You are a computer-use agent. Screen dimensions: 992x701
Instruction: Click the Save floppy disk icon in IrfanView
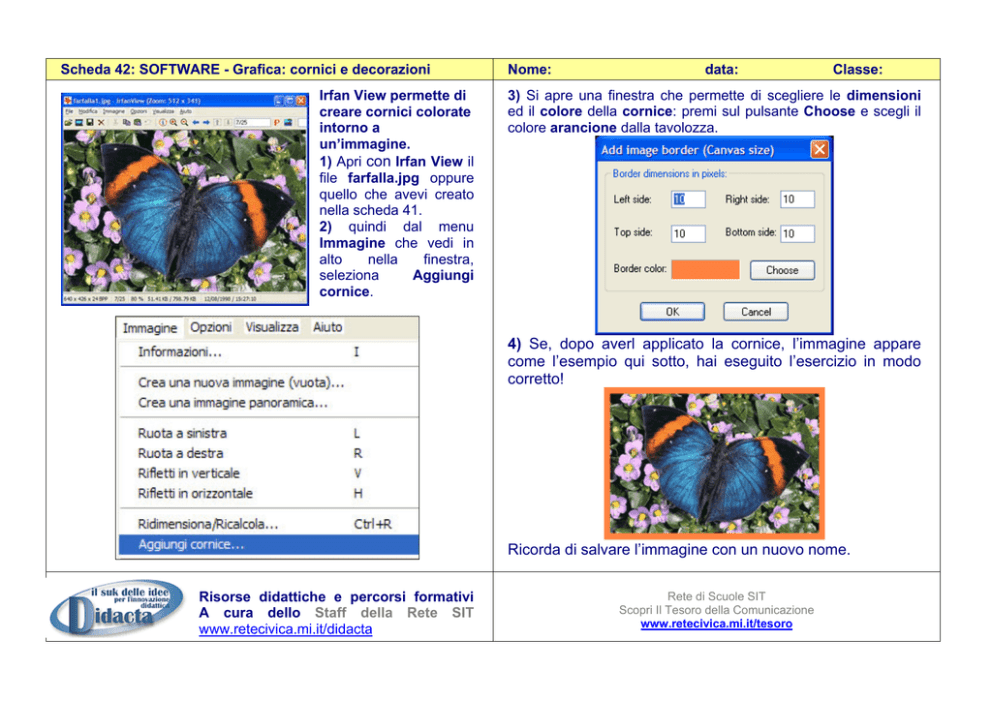(90, 122)
